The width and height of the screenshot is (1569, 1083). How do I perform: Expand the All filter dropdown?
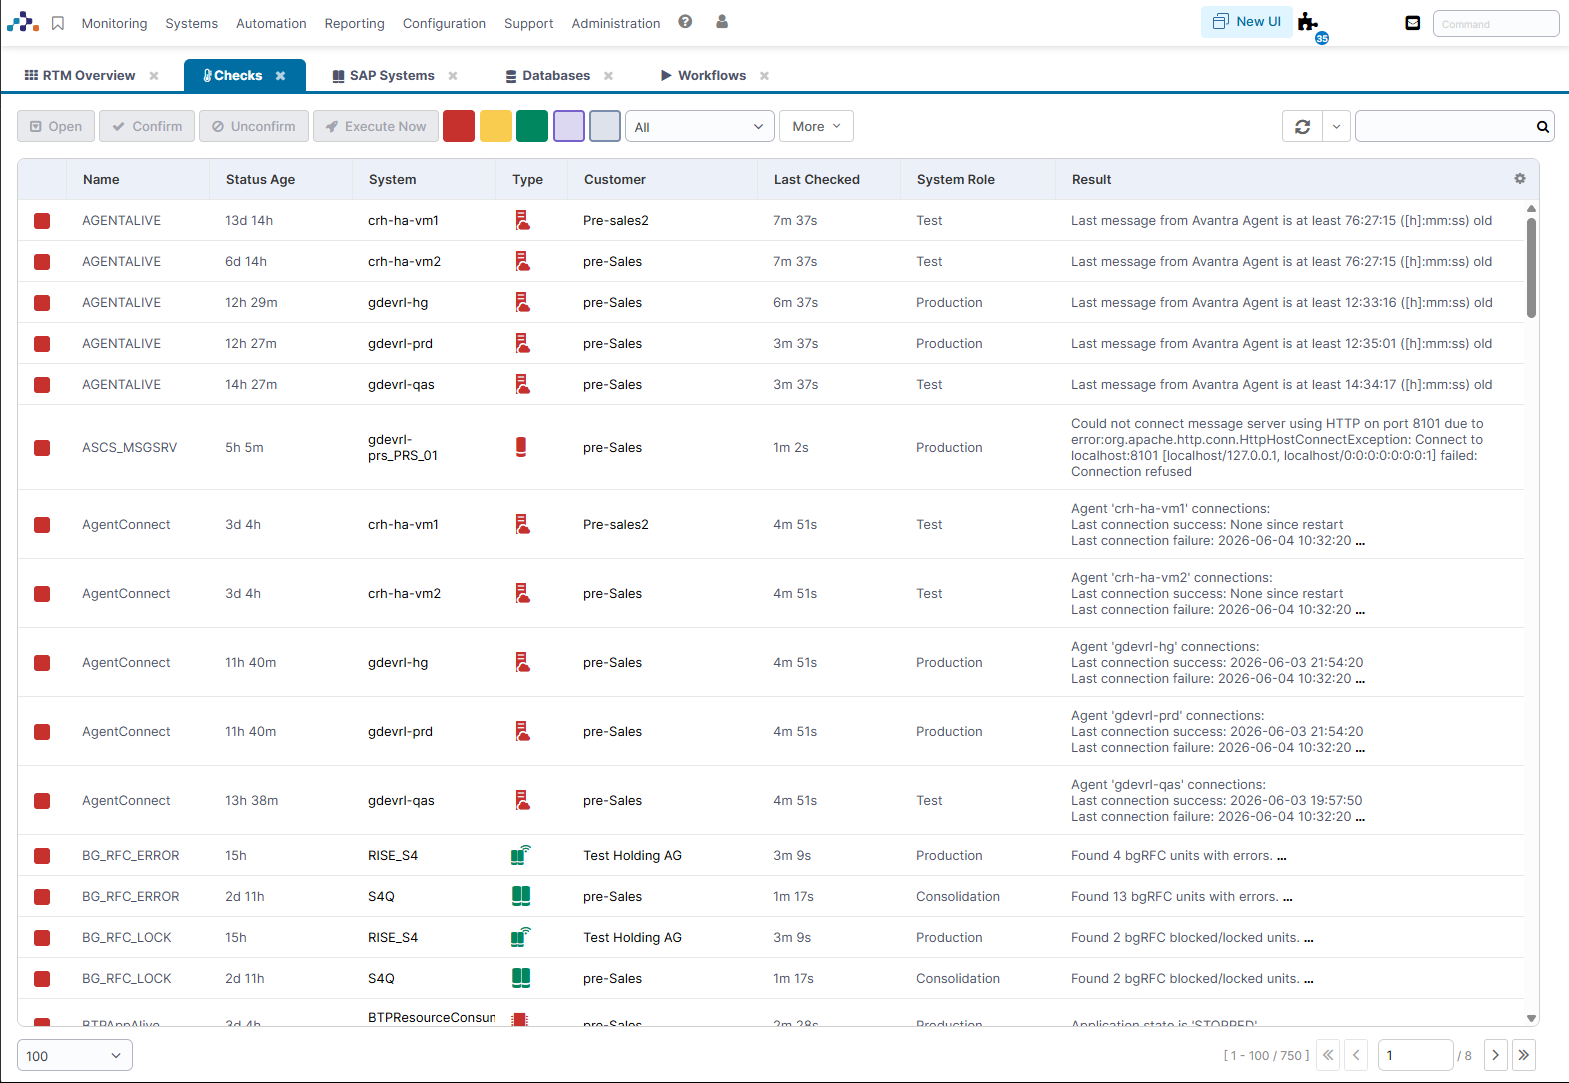[700, 127]
